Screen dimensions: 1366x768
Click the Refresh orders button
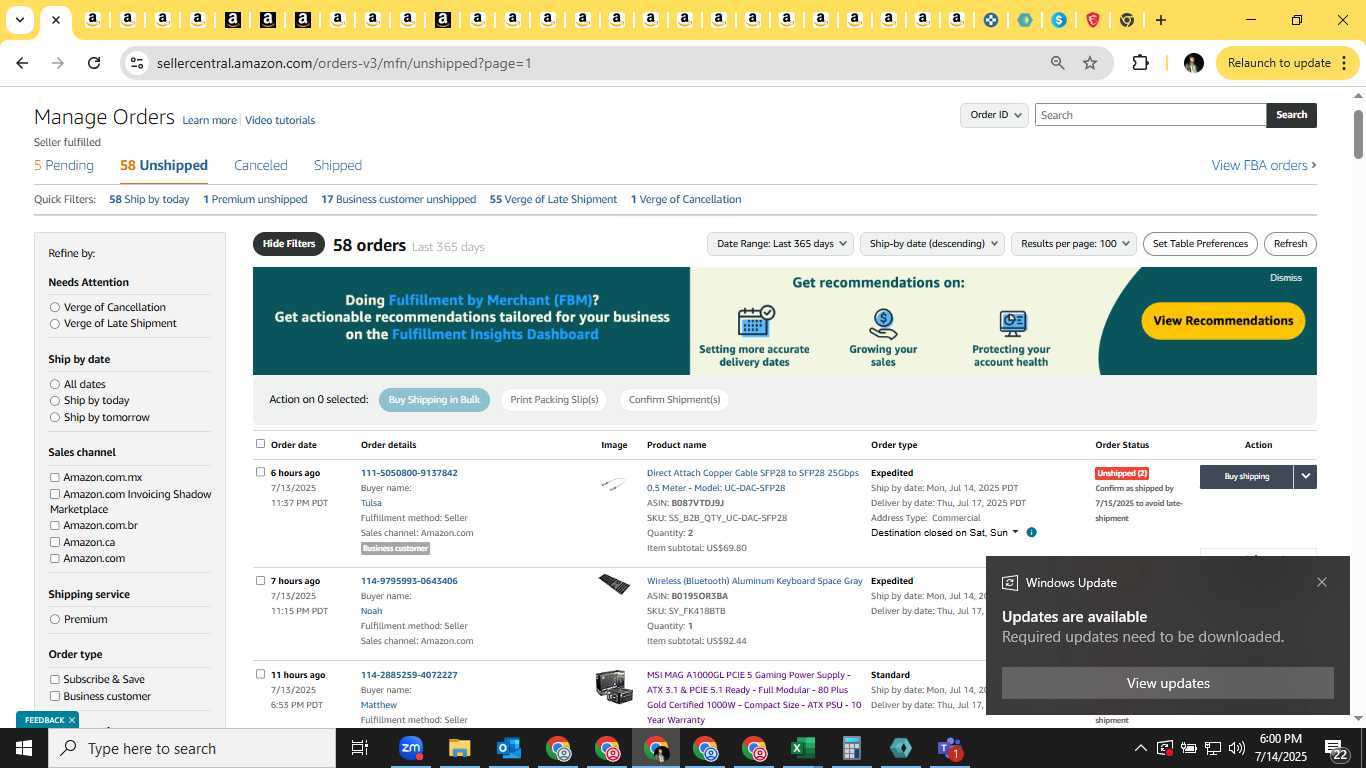1290,244
